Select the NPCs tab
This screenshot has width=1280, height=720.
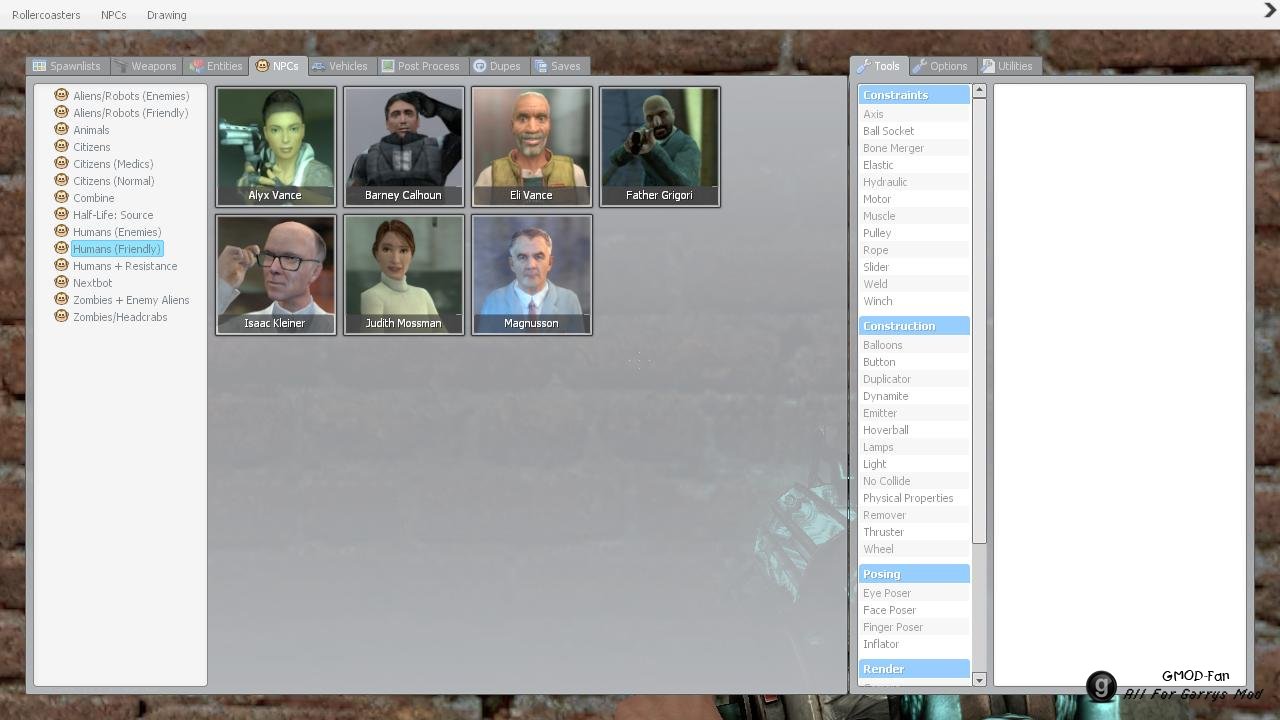click(278, 66)
